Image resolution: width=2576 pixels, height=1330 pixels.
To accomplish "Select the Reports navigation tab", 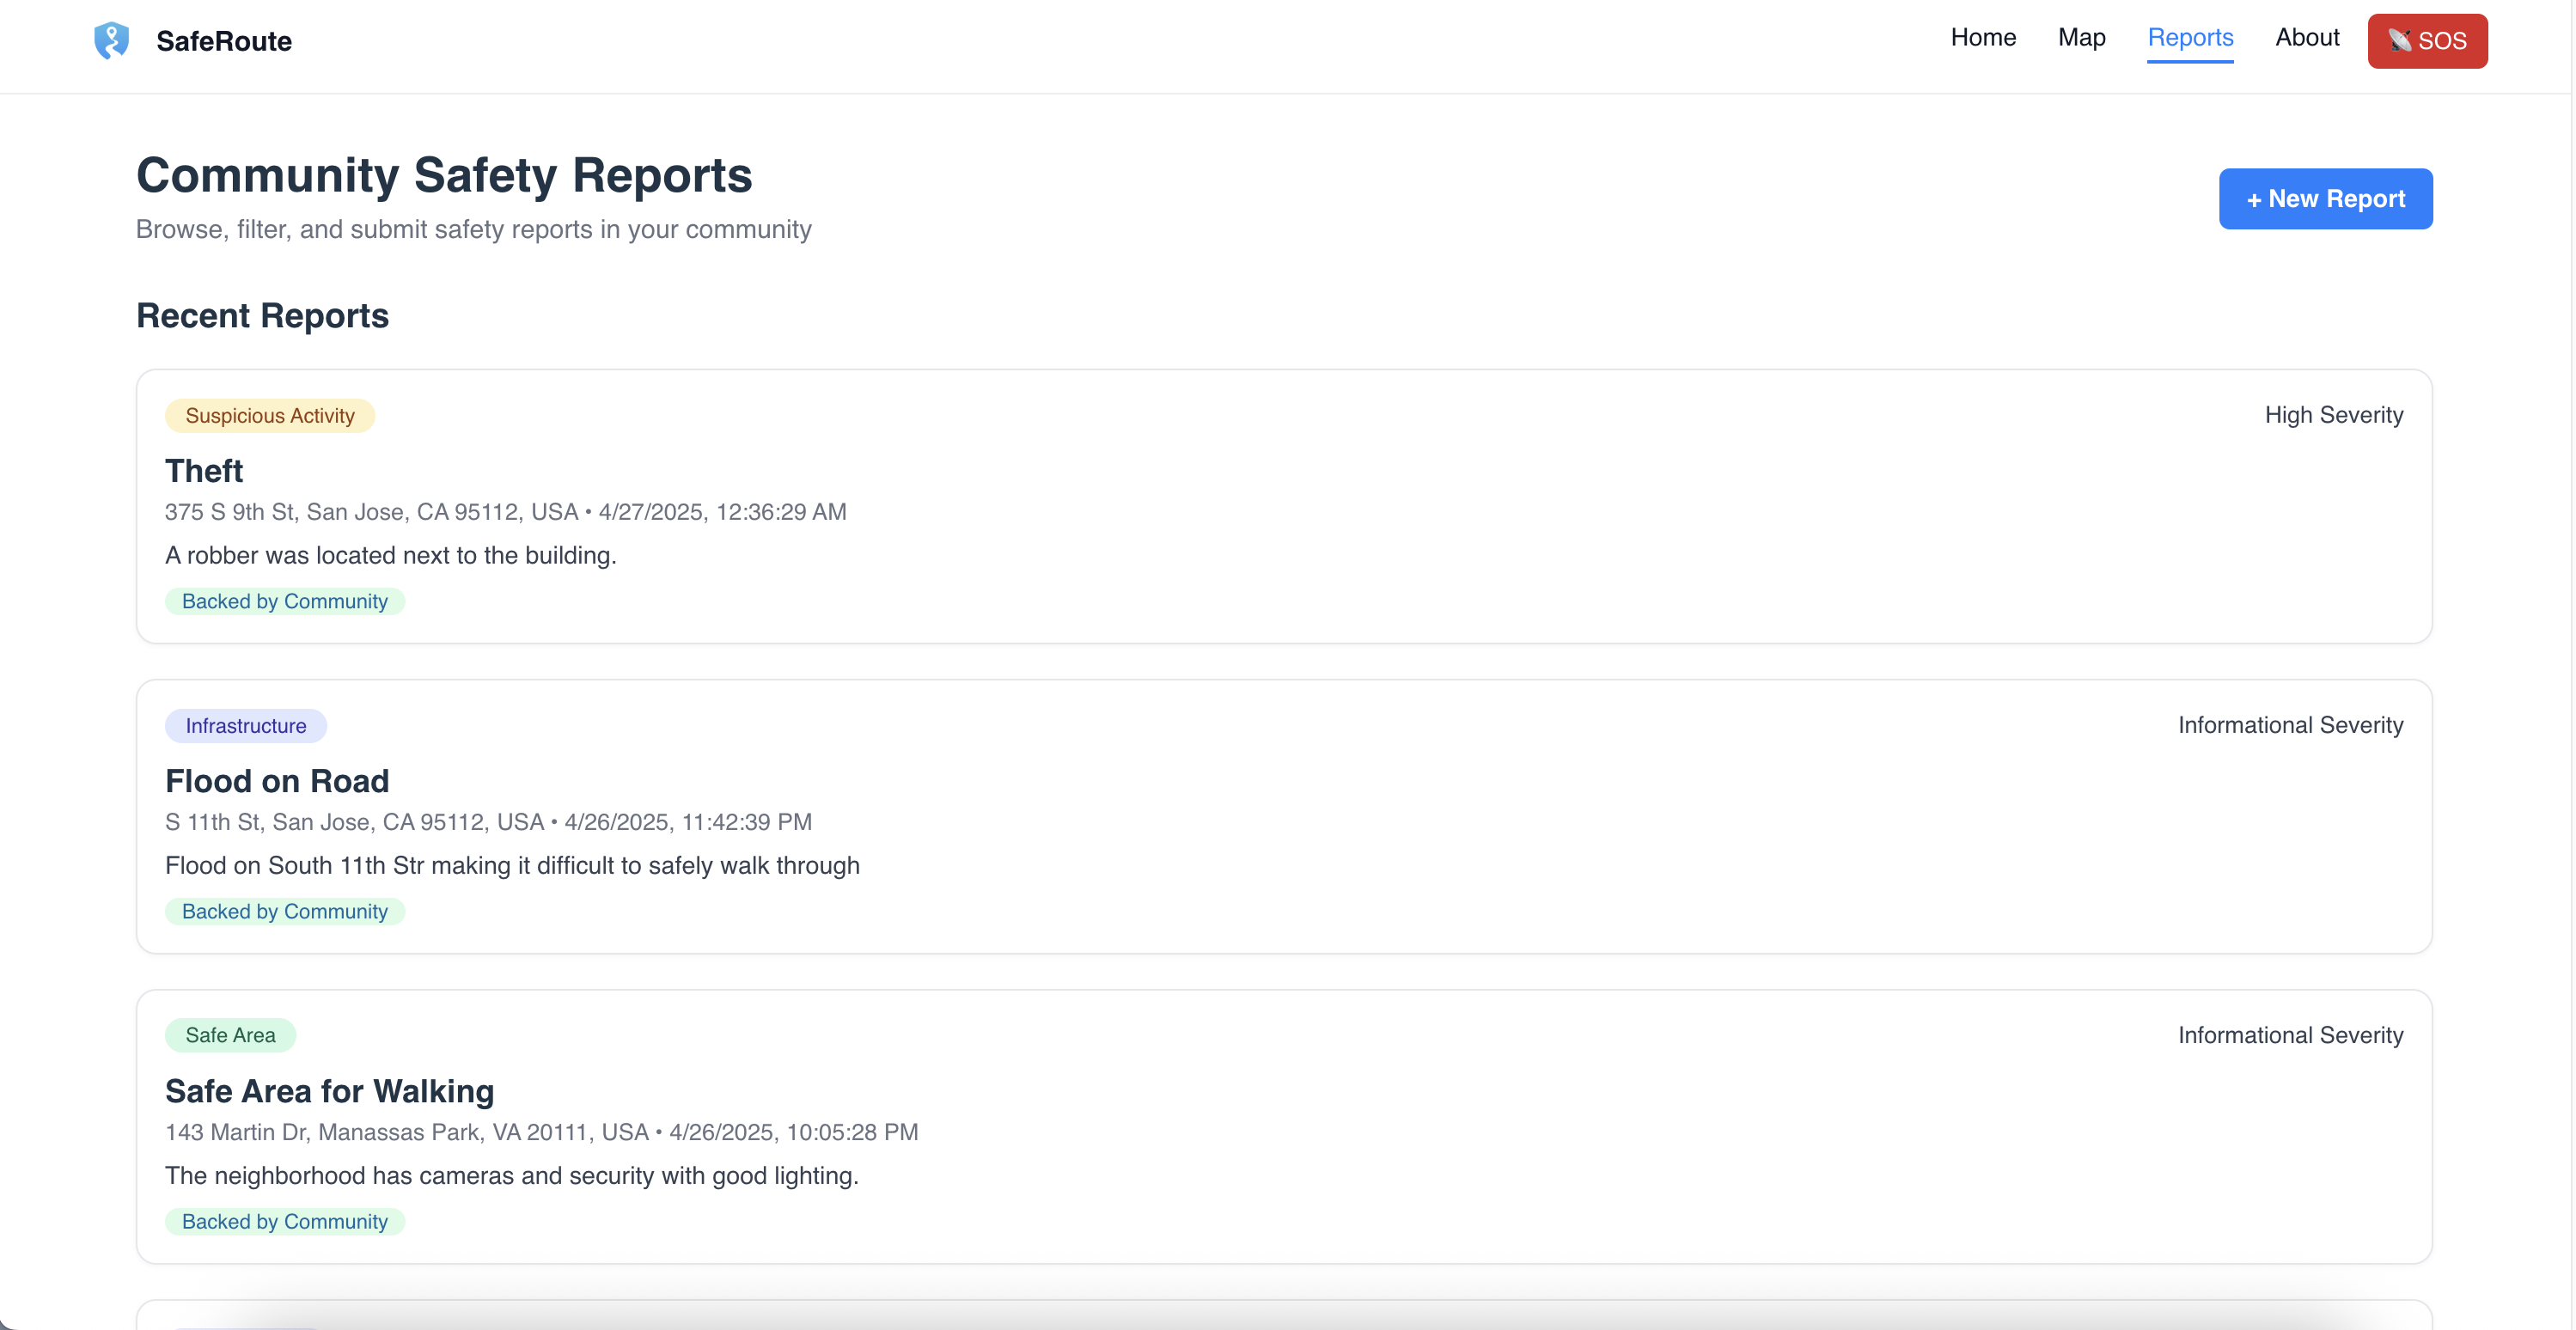I will point(2189,38).
